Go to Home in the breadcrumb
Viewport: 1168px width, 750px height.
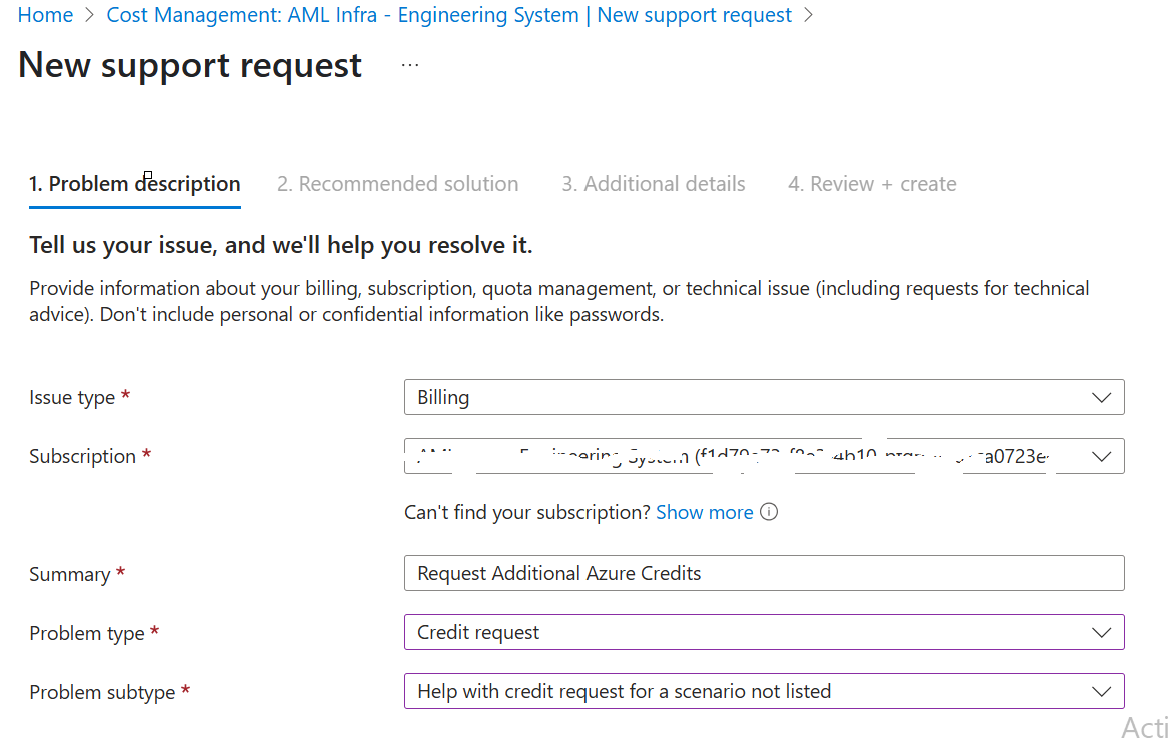click(45, 15)
